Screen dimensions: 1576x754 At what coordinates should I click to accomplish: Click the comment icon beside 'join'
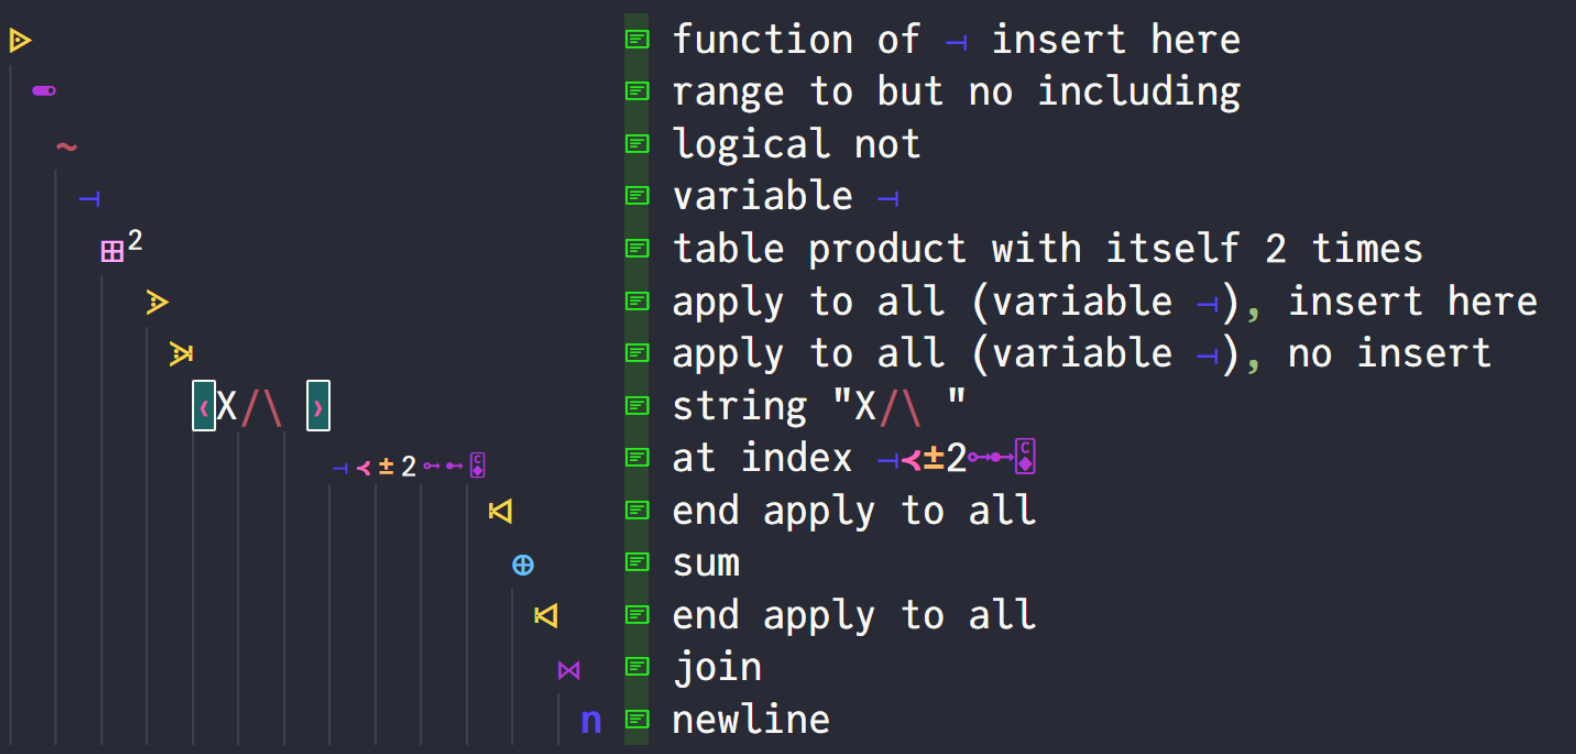pos(637,667)
